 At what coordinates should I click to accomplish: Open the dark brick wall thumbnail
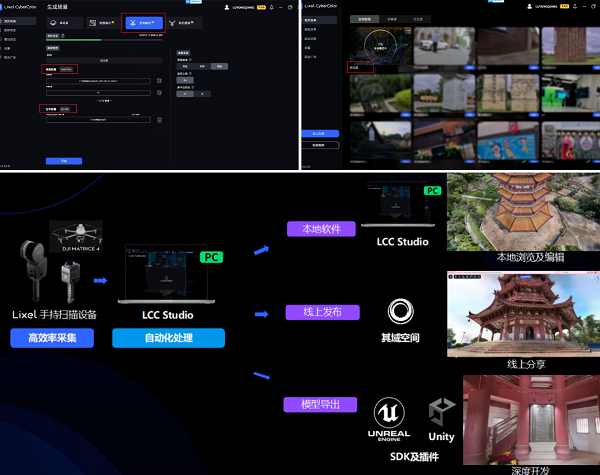(x=508, y=46)
